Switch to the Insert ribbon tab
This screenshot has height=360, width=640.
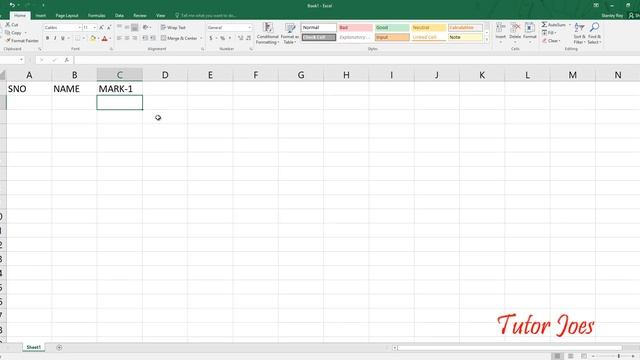[40, 16]
